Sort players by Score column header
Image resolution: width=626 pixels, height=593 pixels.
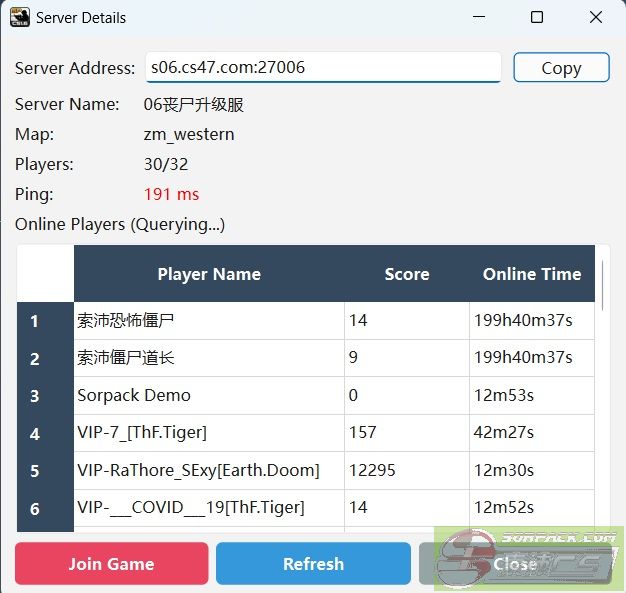406,274
